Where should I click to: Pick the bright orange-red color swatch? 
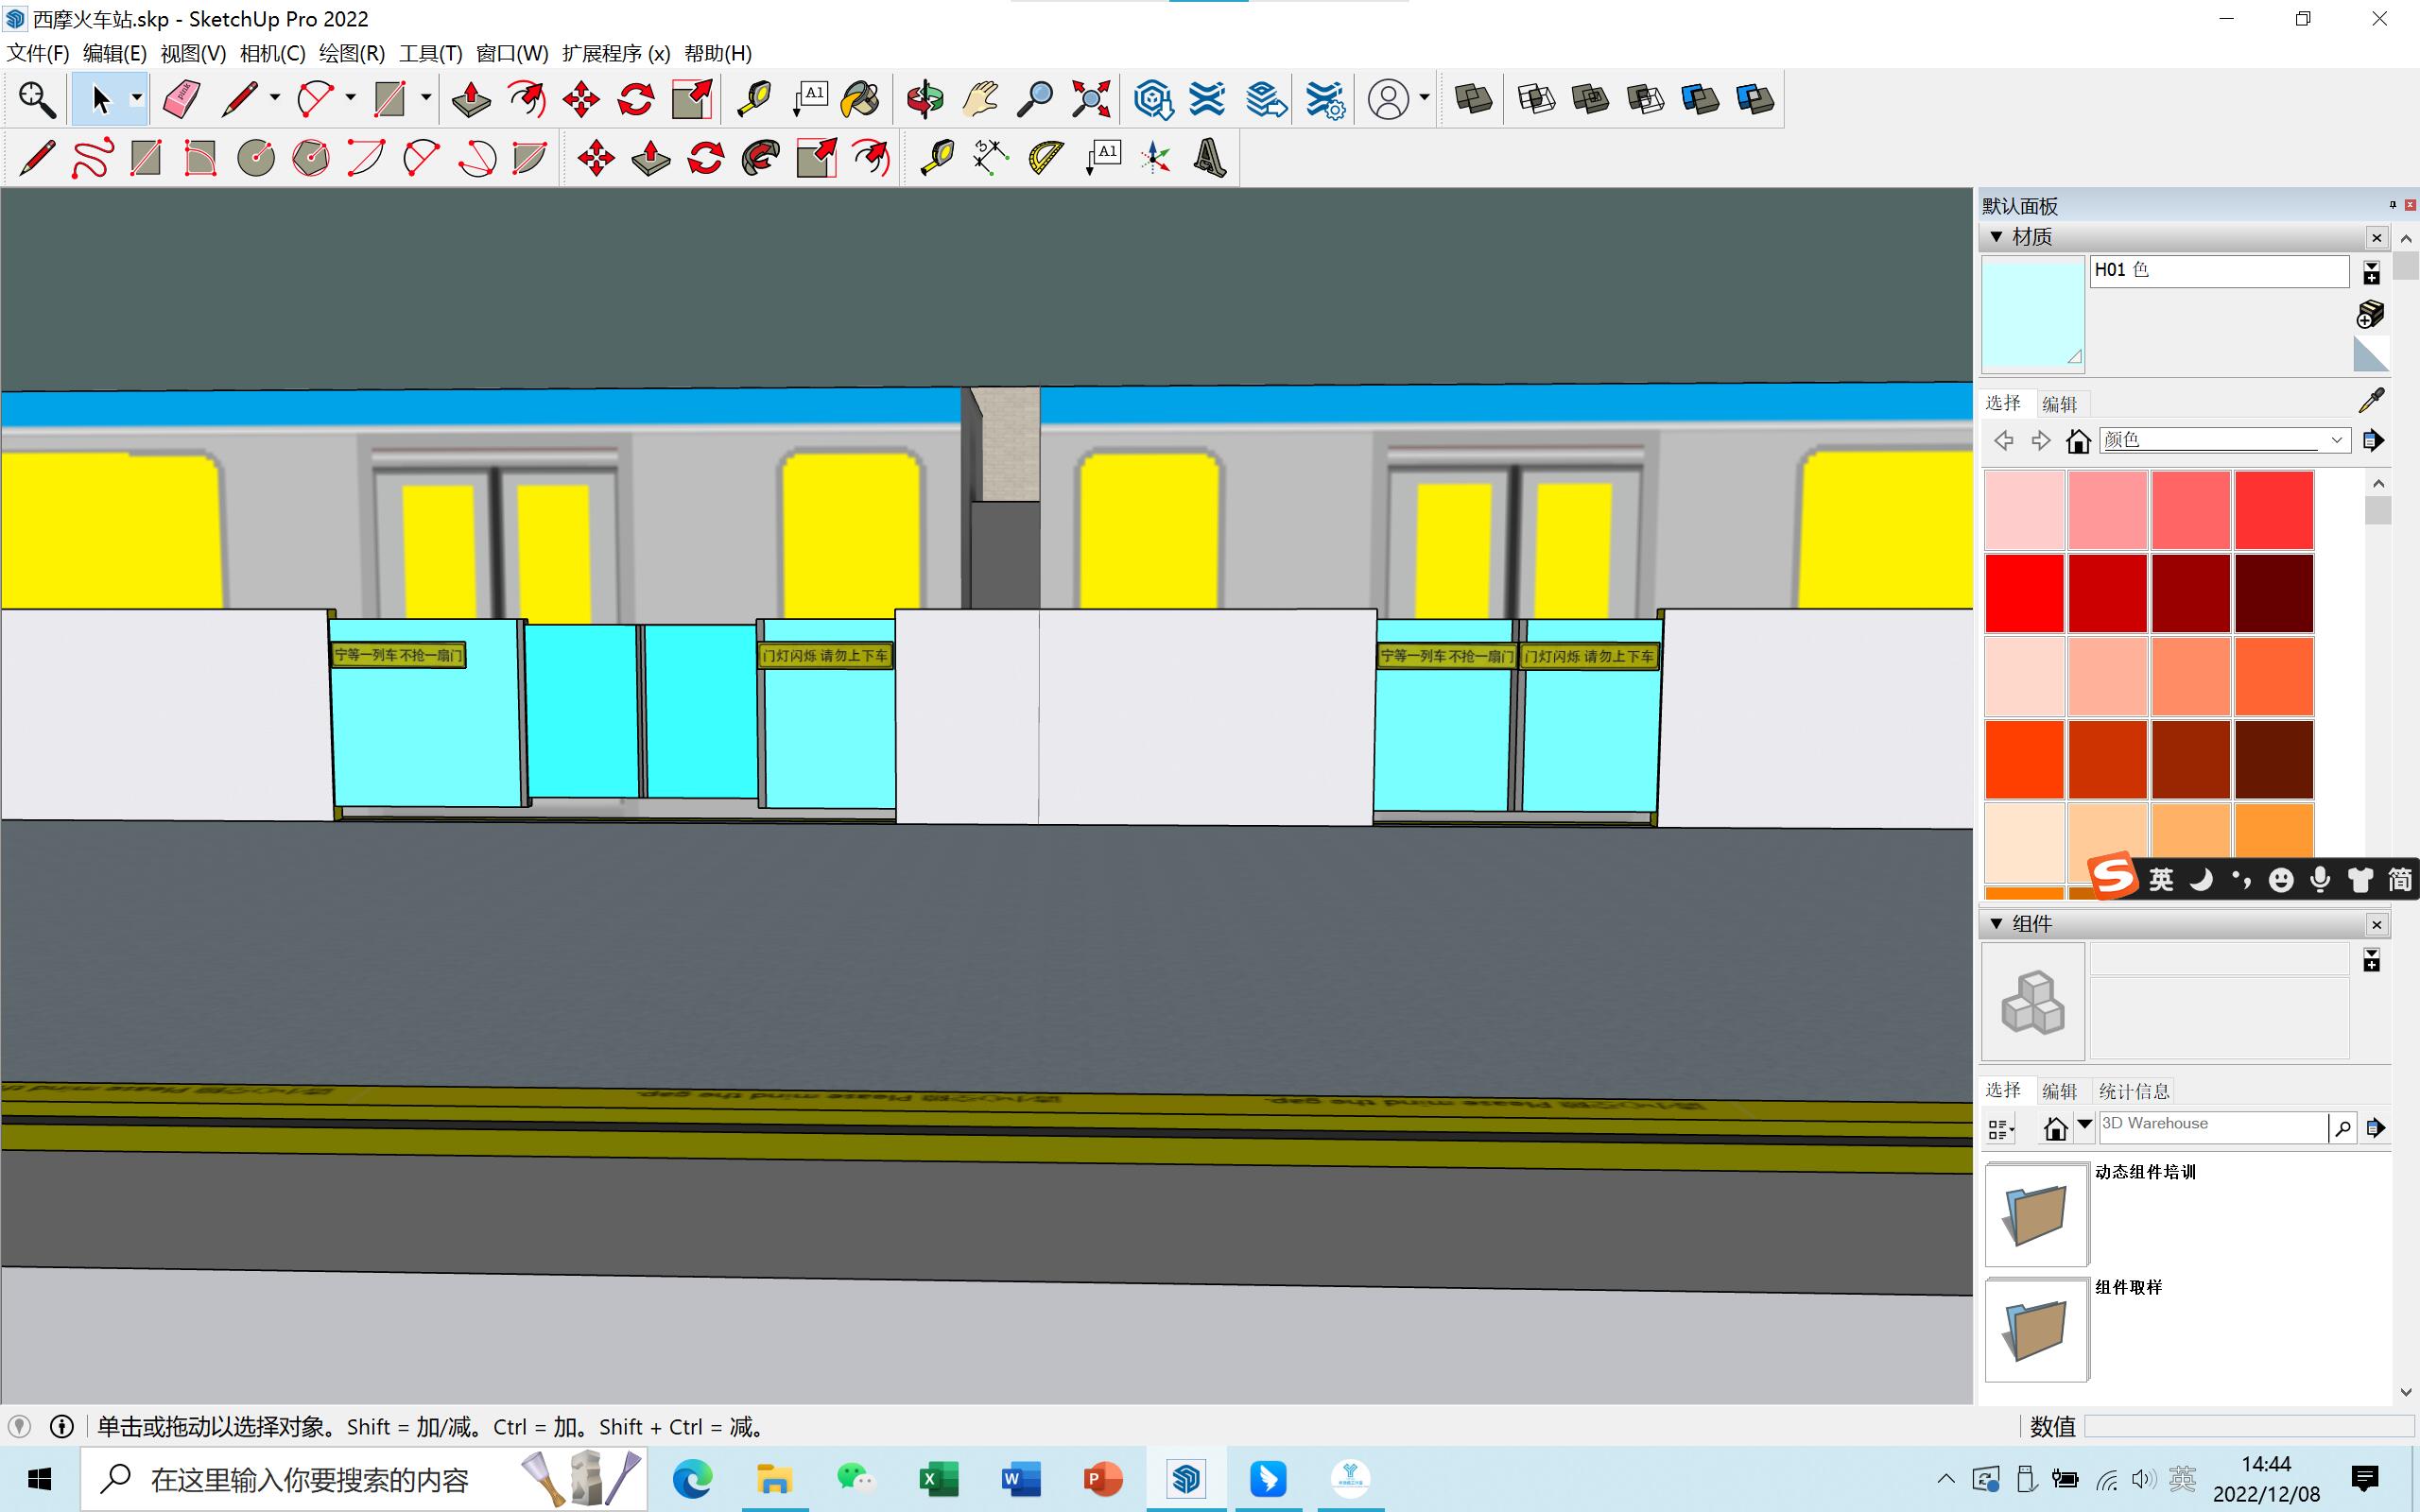point(2024,759)
